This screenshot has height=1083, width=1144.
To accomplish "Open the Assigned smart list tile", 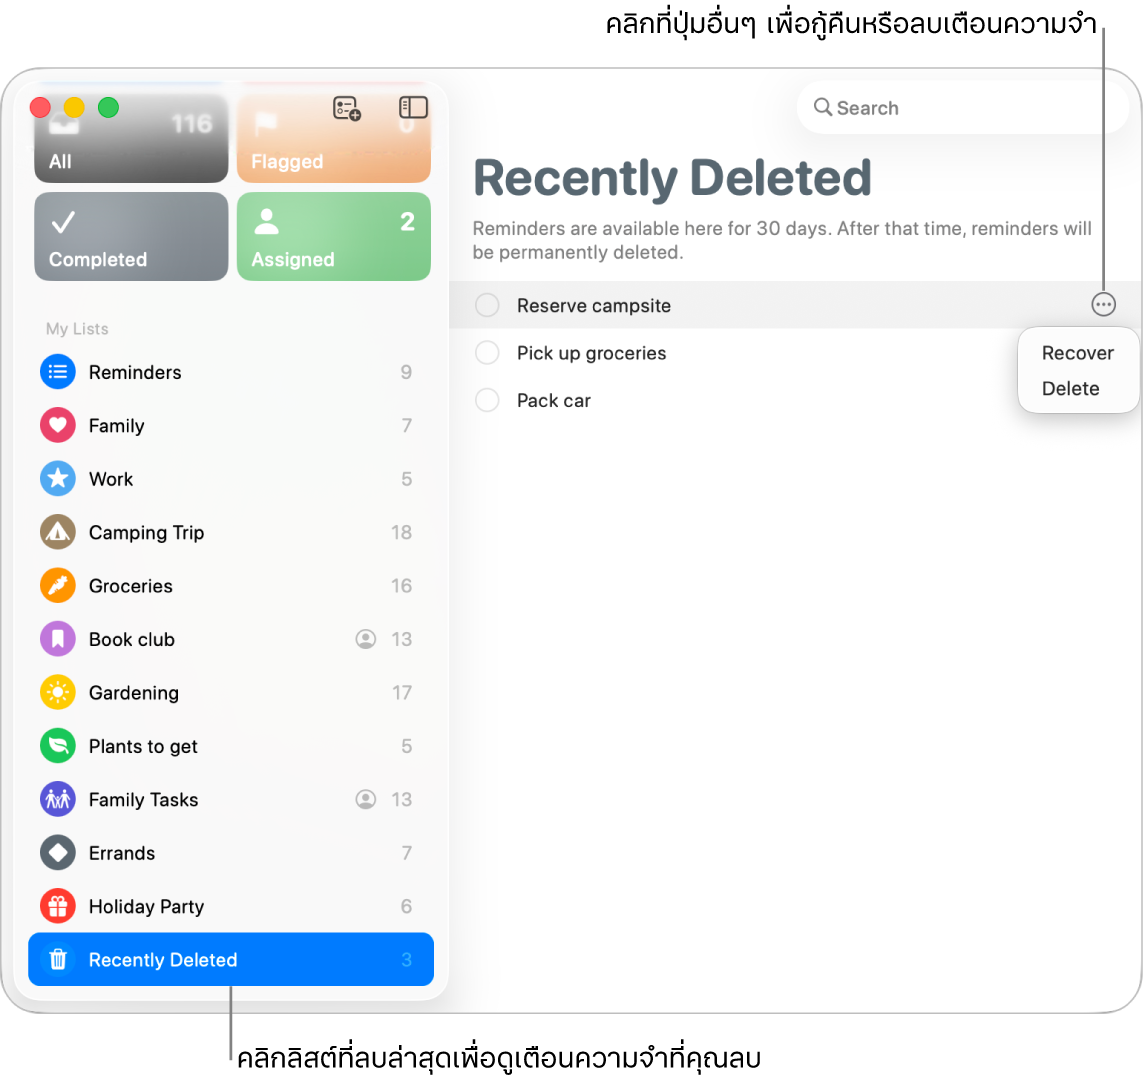I will point(333,236).
